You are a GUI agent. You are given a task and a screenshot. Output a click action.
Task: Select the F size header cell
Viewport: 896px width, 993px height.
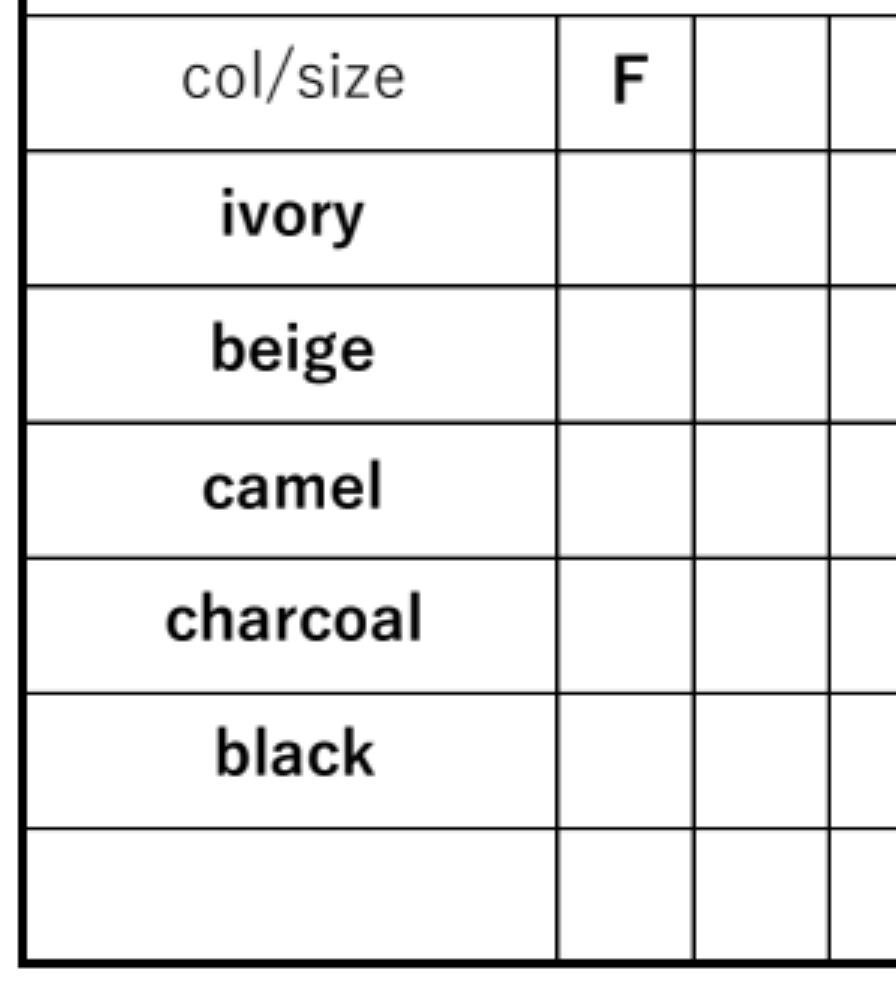point(625,82)
